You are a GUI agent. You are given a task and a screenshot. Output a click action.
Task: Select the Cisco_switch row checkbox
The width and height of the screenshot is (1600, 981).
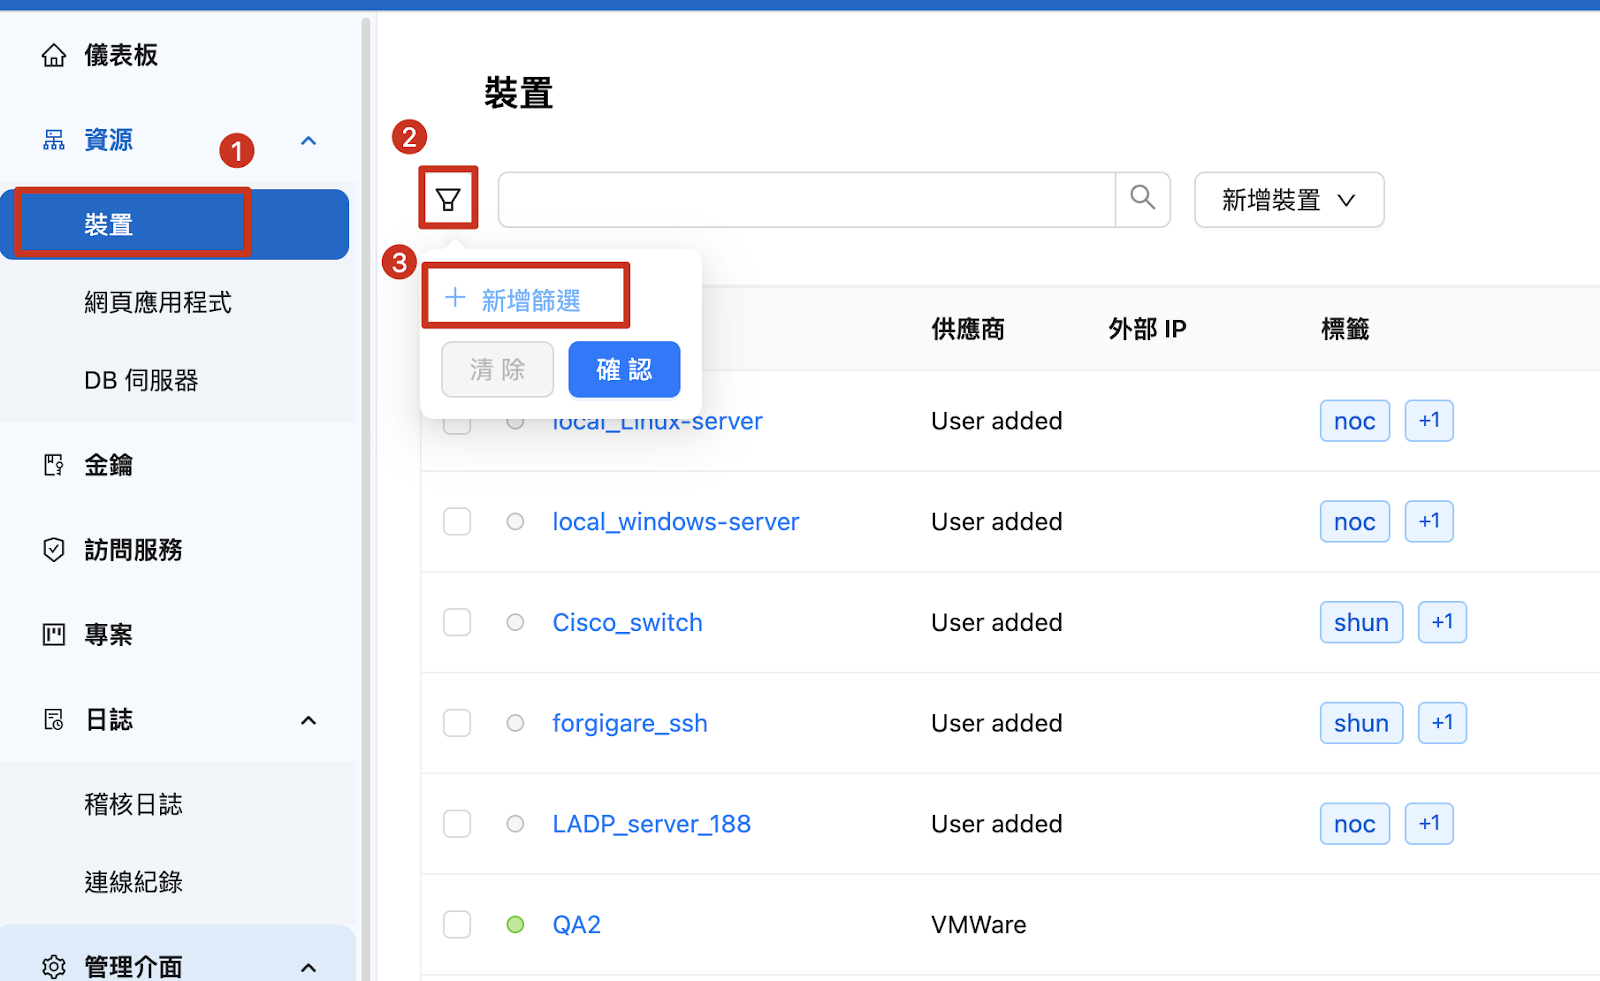pos(457,622)
